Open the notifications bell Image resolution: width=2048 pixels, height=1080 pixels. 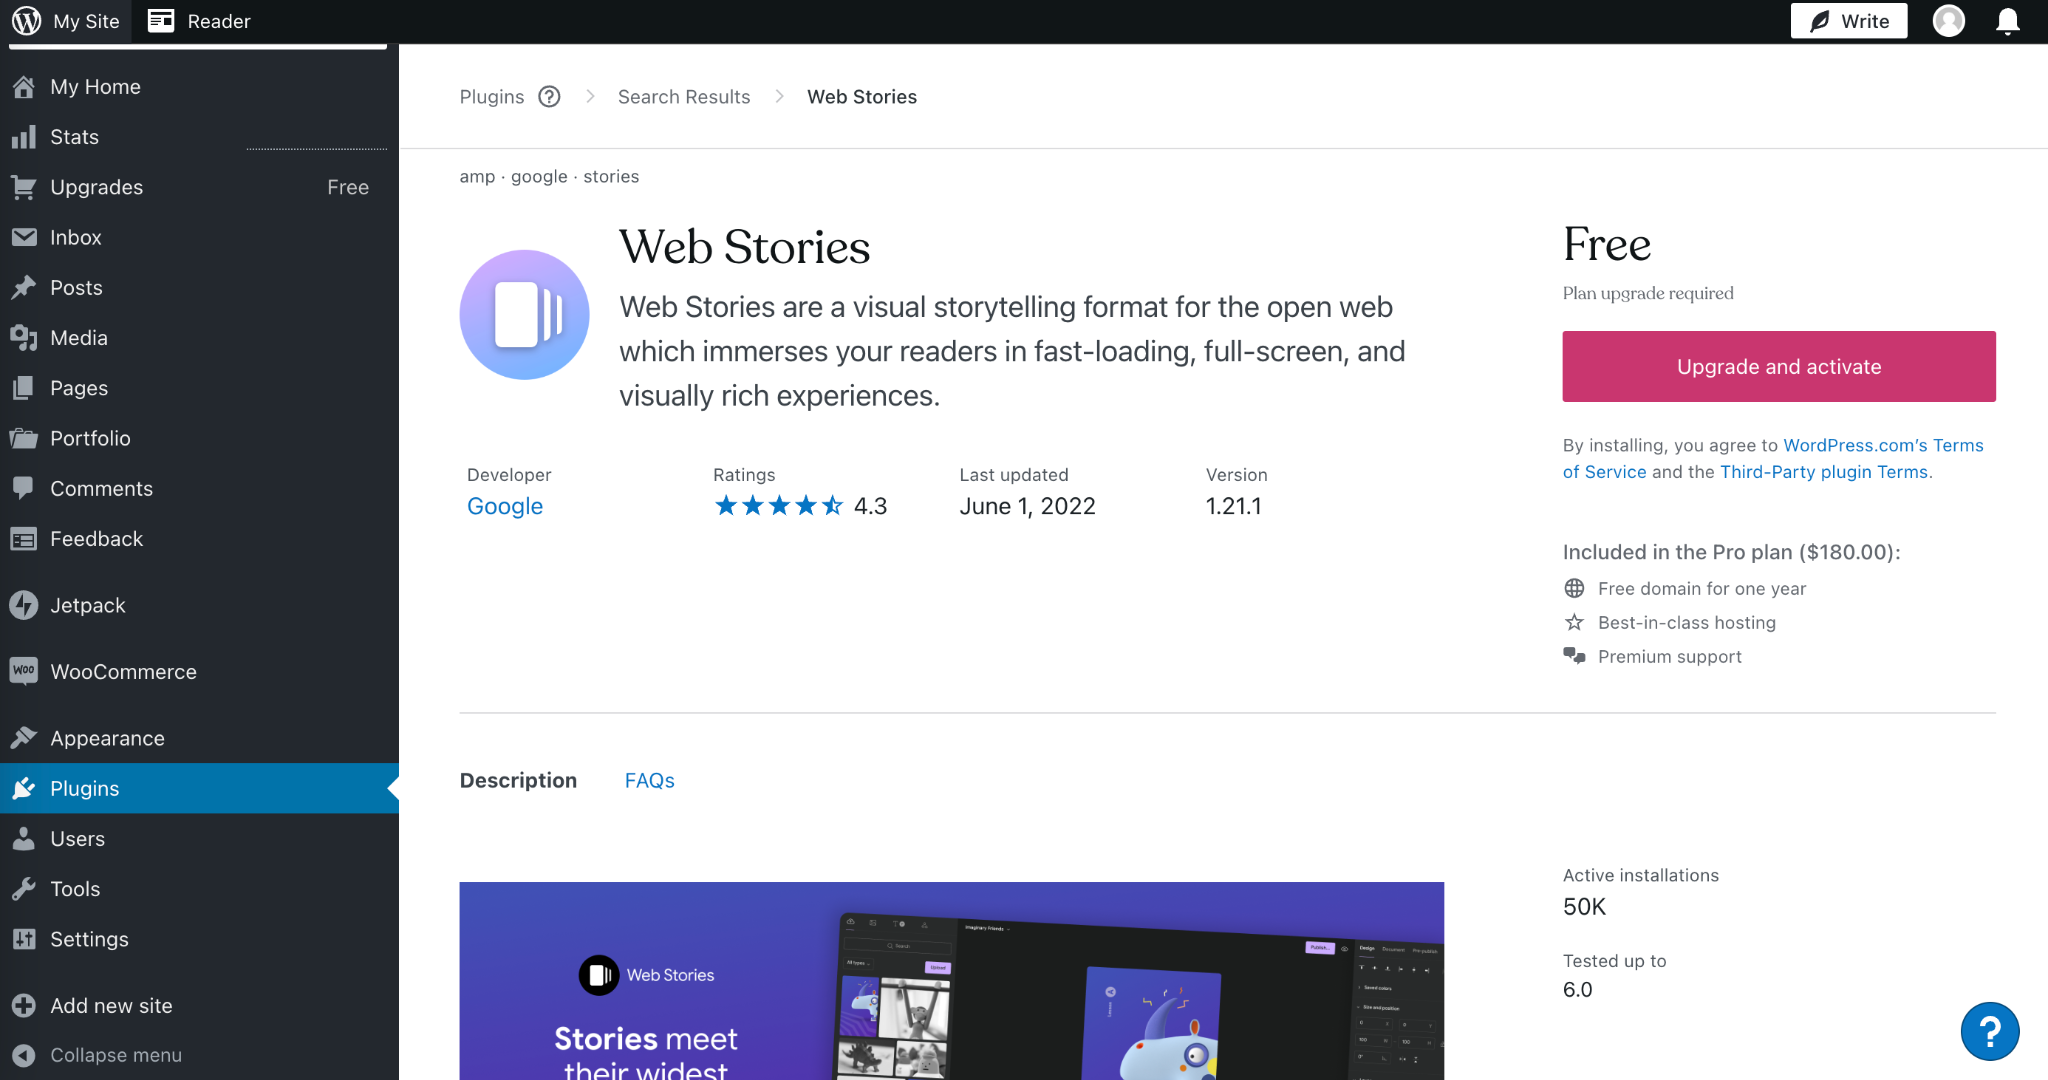pyautogui.click(x=2007, y=21)
